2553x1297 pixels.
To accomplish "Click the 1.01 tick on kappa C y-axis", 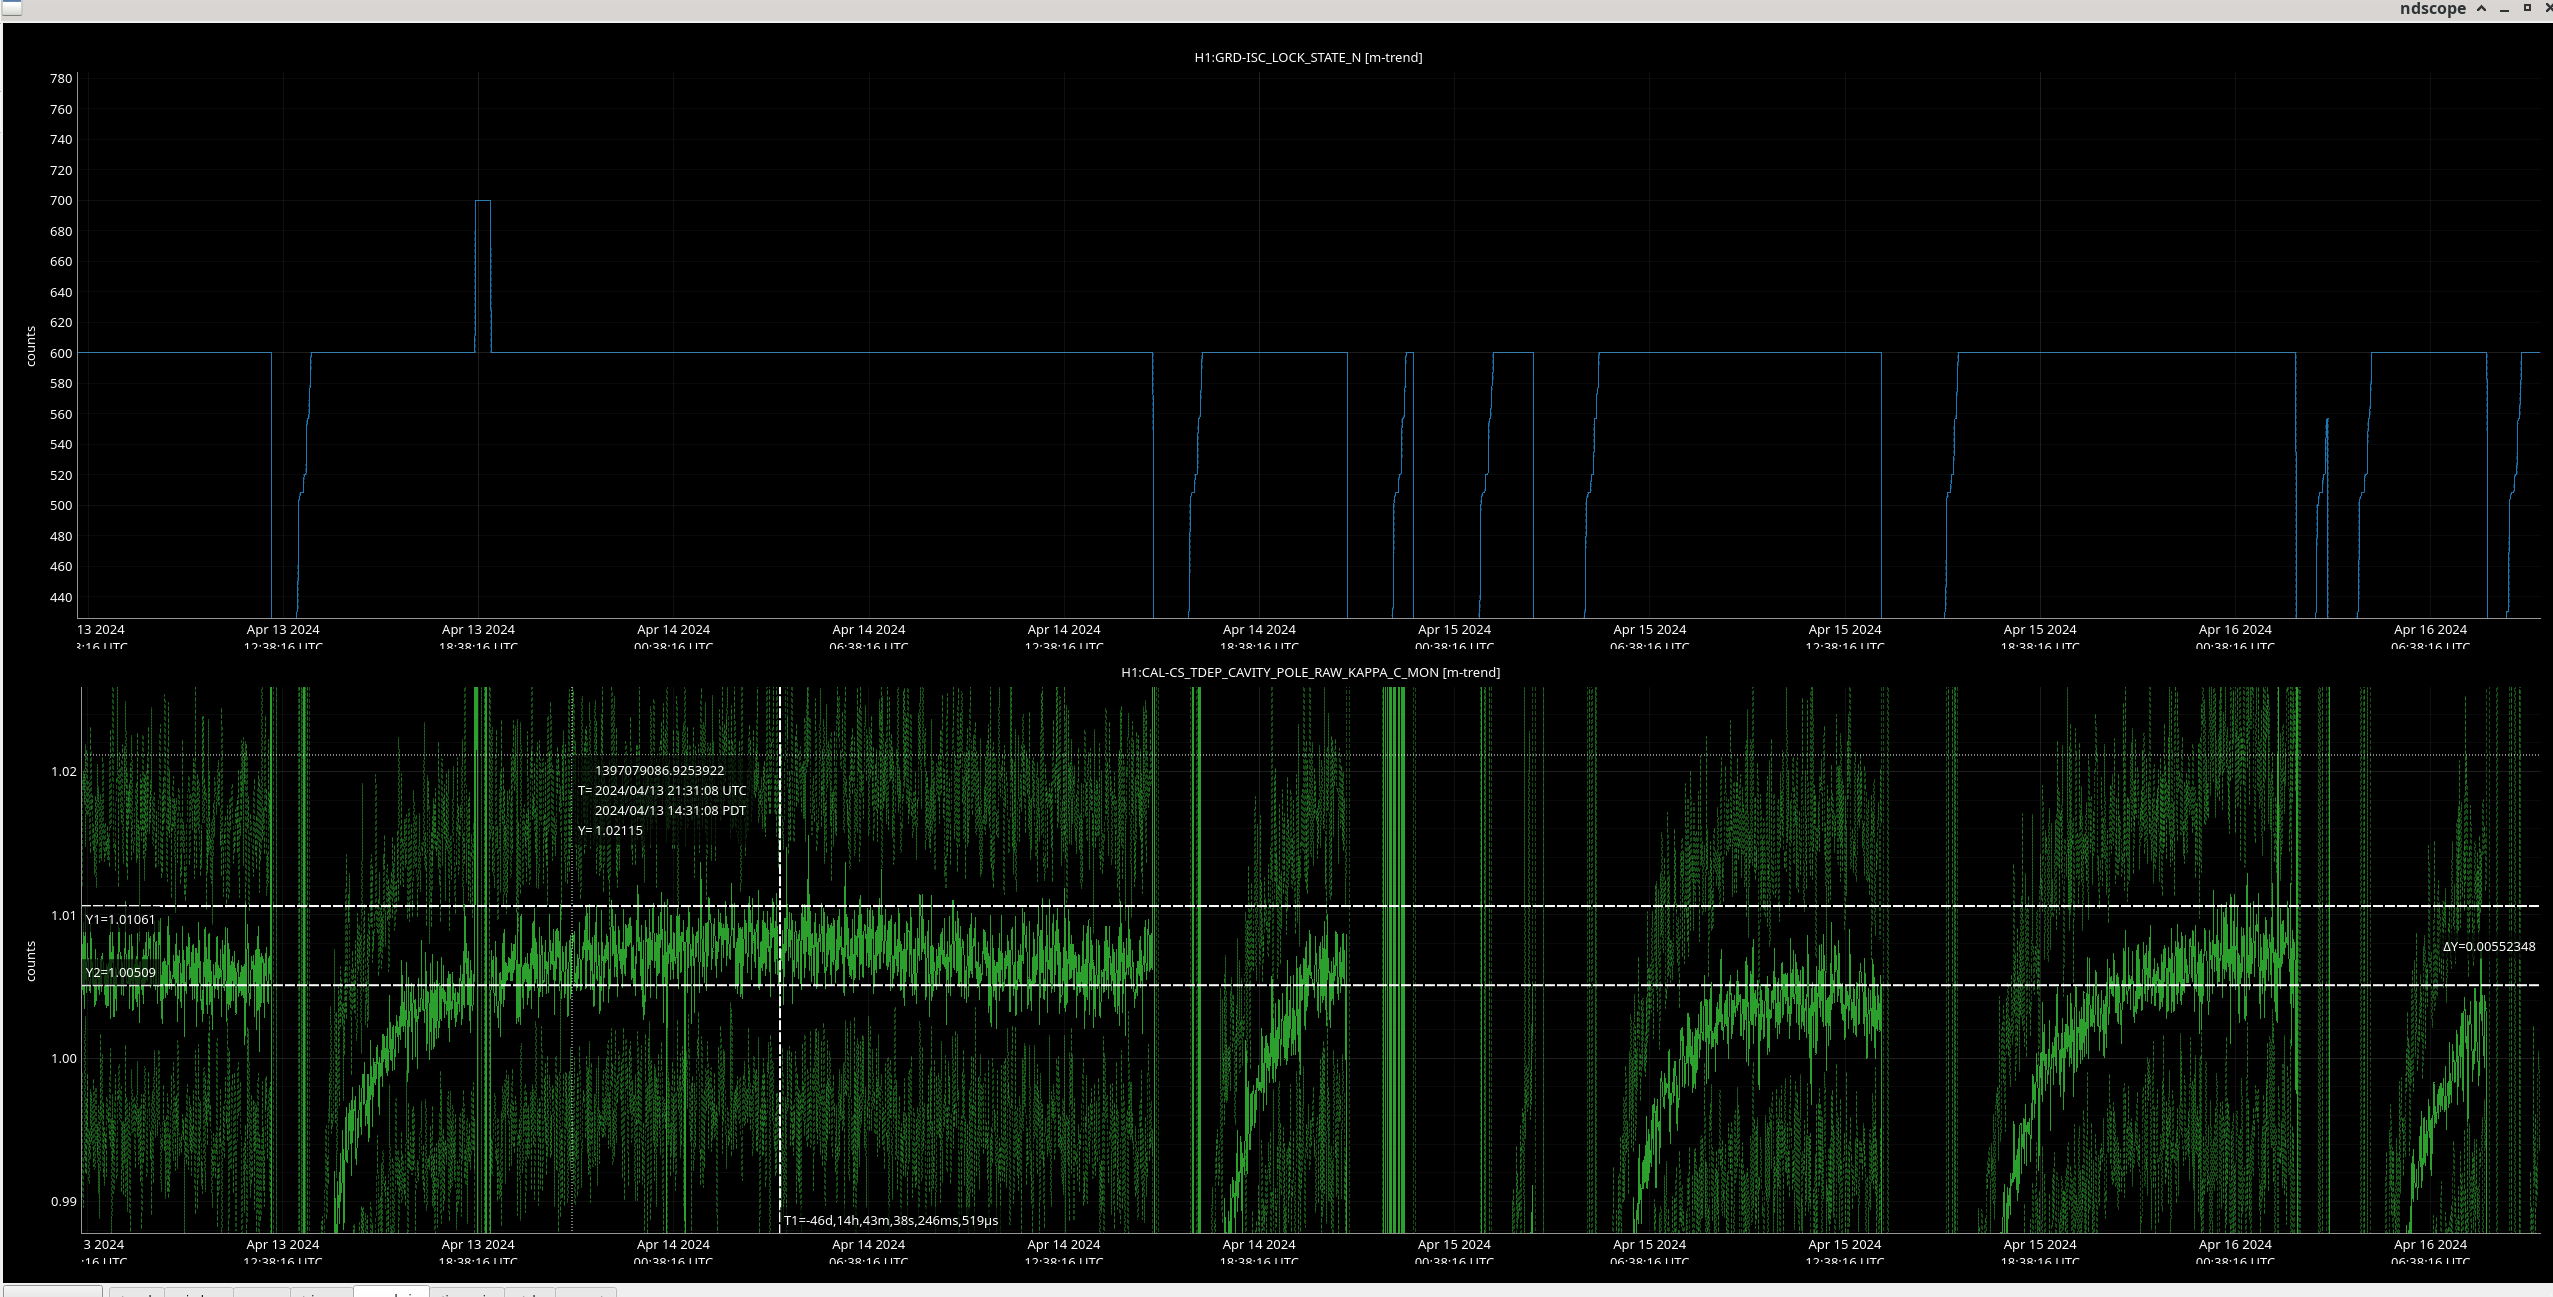I will [64, 915].
